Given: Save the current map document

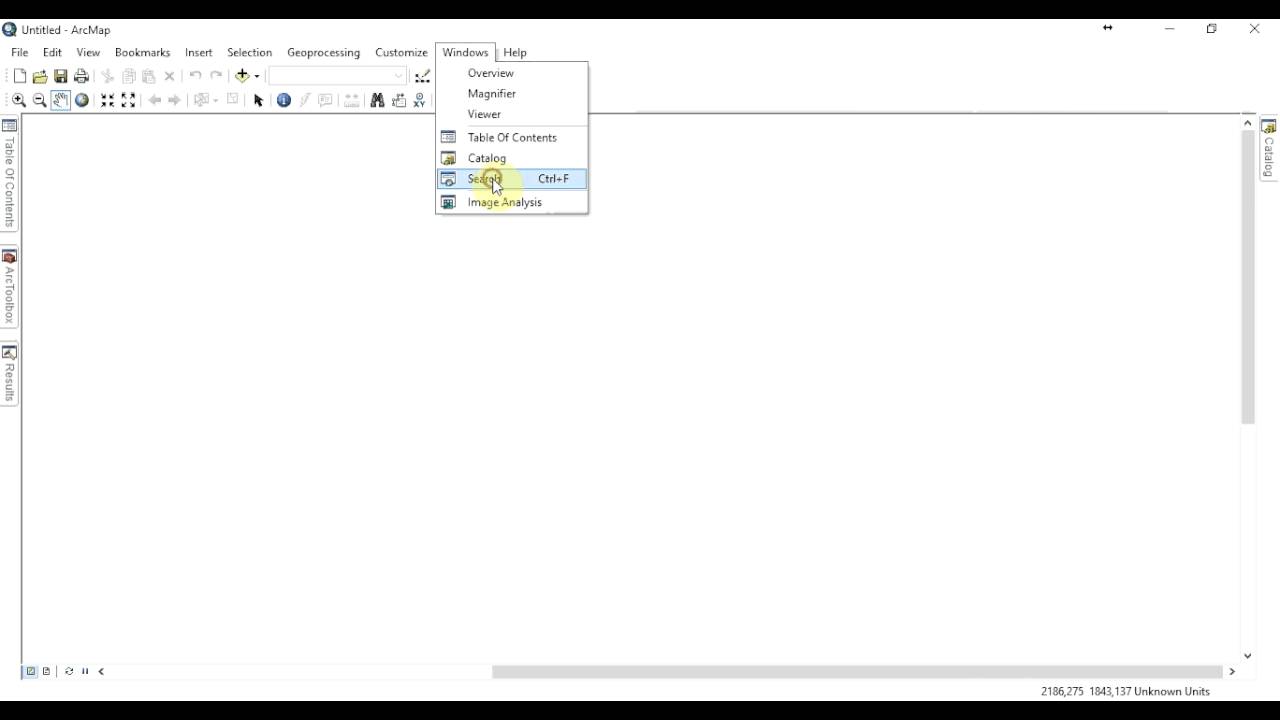Looking at the screenshot, I should coord(61,76).
